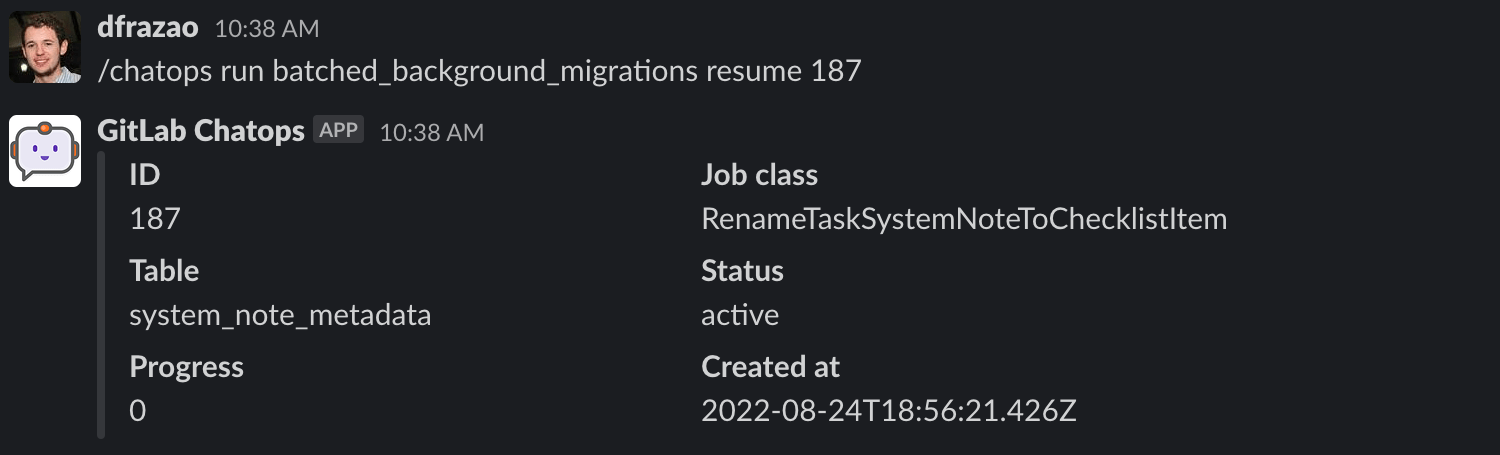
Task: Click the GitLab Chatops robot avatar icon
Action: (45, 151)
